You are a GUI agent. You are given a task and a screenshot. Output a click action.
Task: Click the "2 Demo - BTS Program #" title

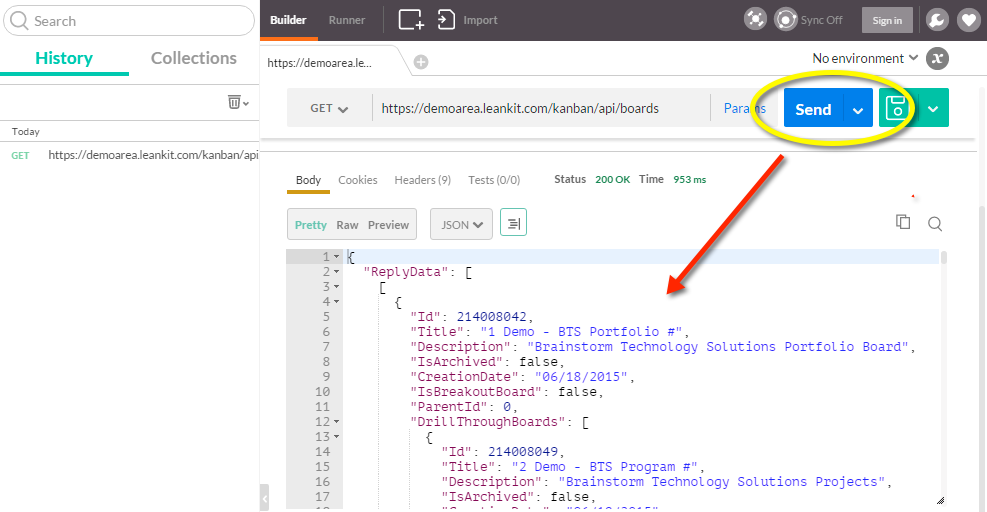[x=604, y=467]
